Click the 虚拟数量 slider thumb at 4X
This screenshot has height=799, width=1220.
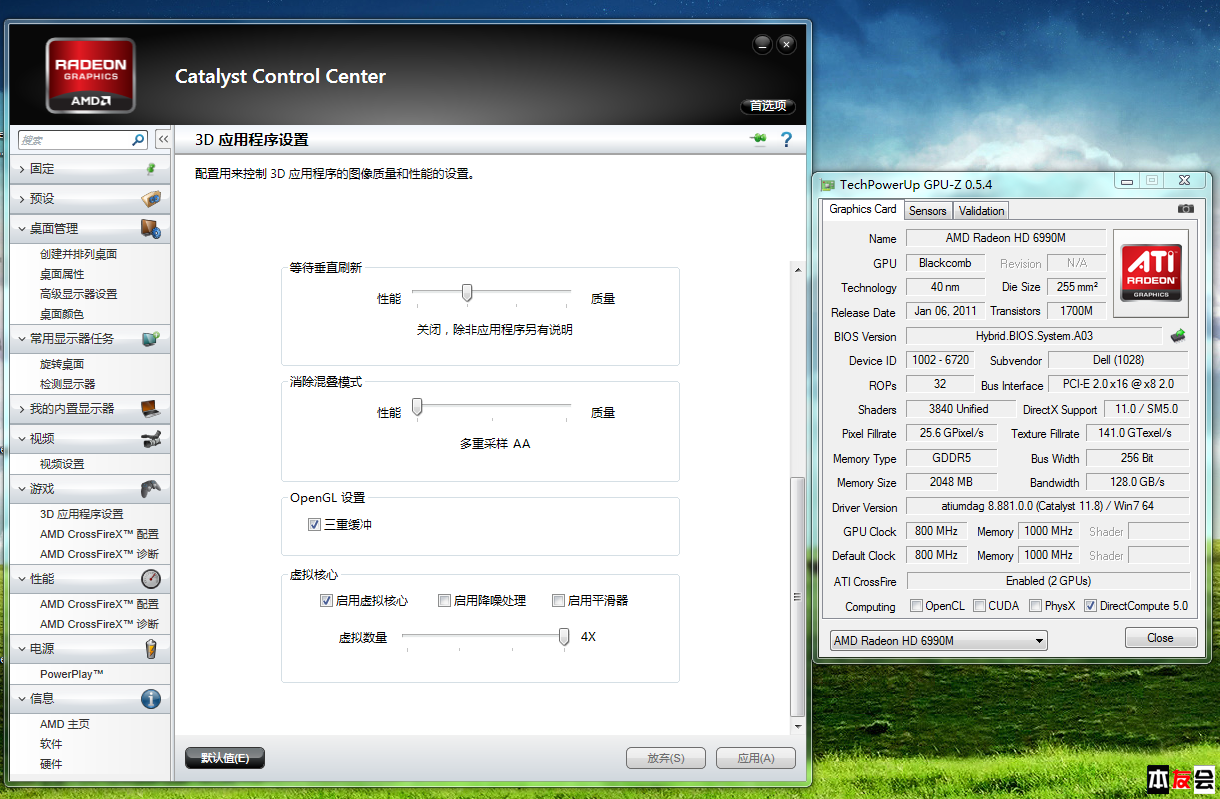point(564,636)
